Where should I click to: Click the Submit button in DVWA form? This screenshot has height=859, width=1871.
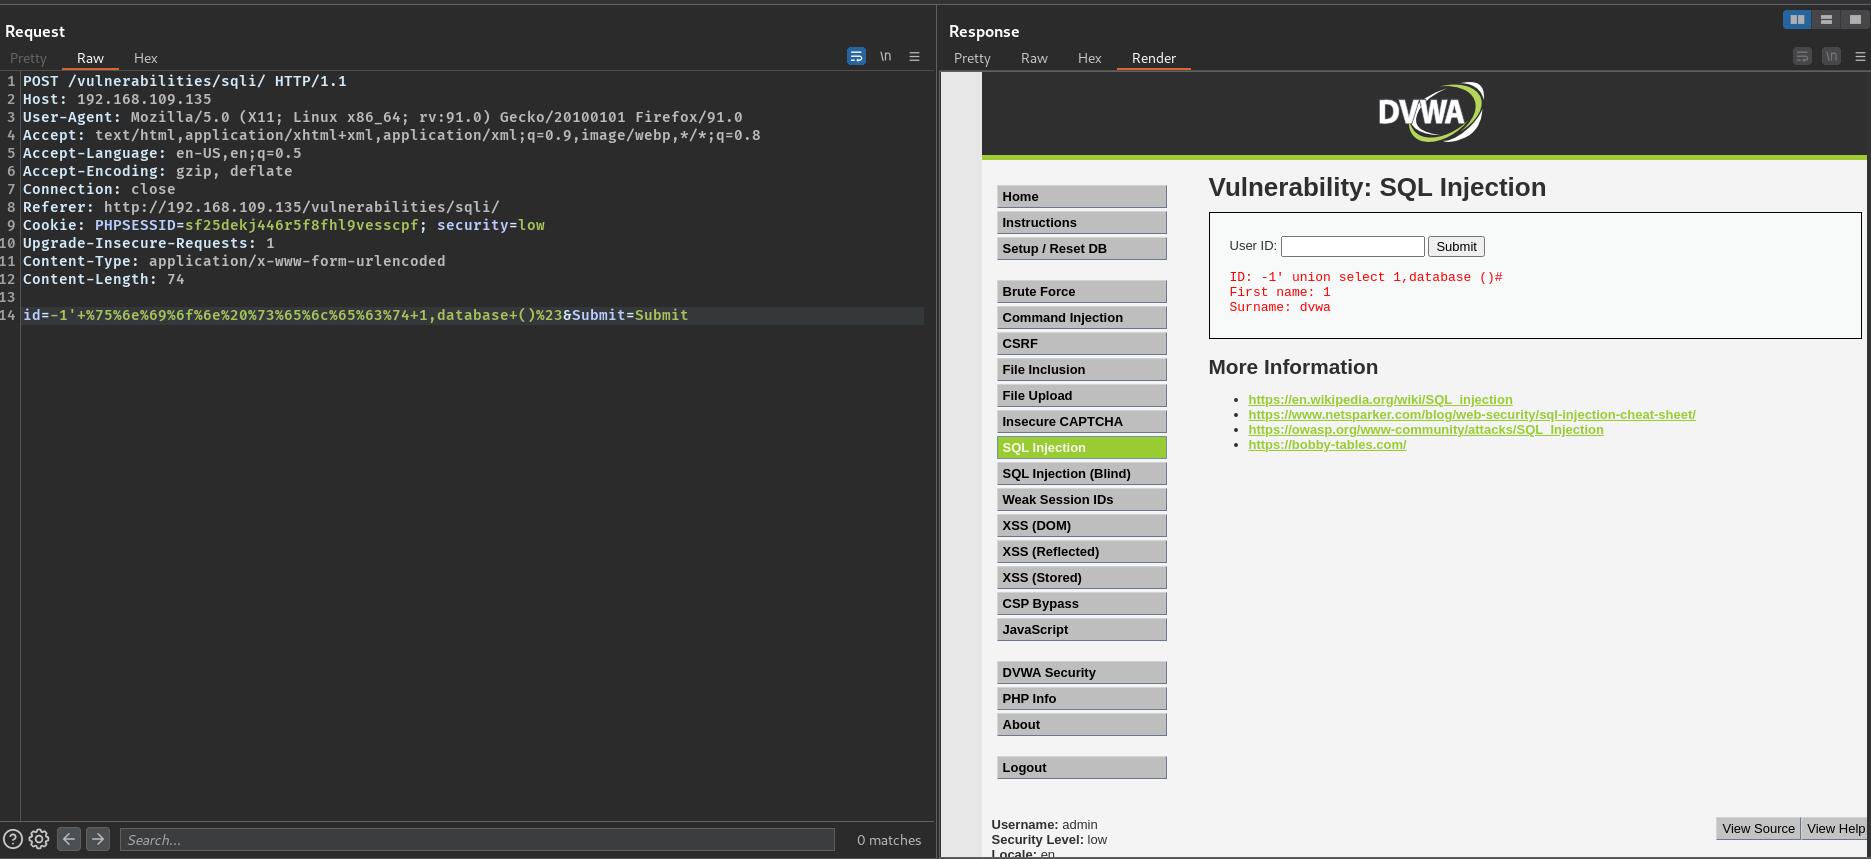1456,246
